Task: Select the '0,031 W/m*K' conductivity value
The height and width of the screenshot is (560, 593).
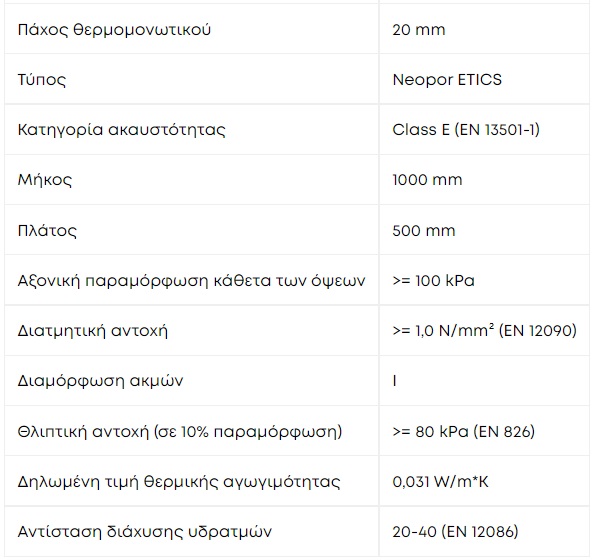Action: tap(440, 482)
